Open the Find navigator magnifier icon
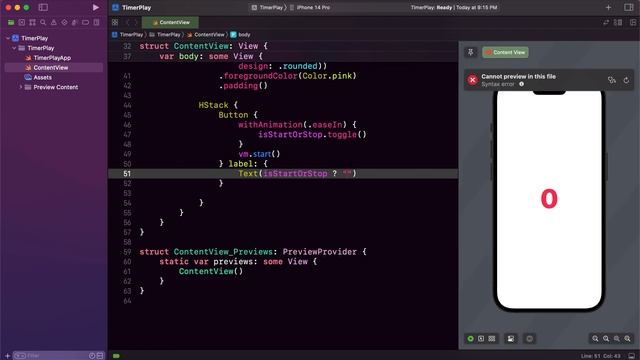The image size is (640, 360). 43,22
